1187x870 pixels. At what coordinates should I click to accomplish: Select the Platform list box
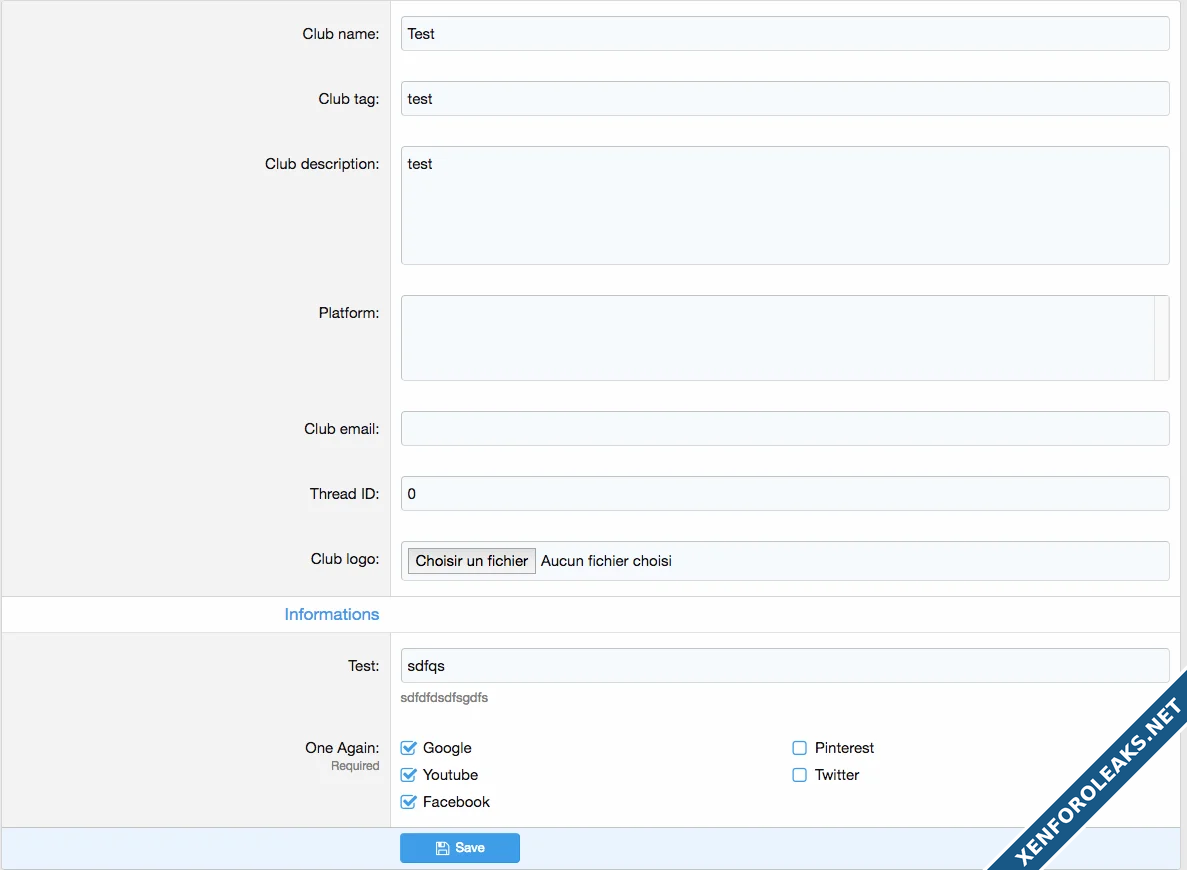[776, 338]
